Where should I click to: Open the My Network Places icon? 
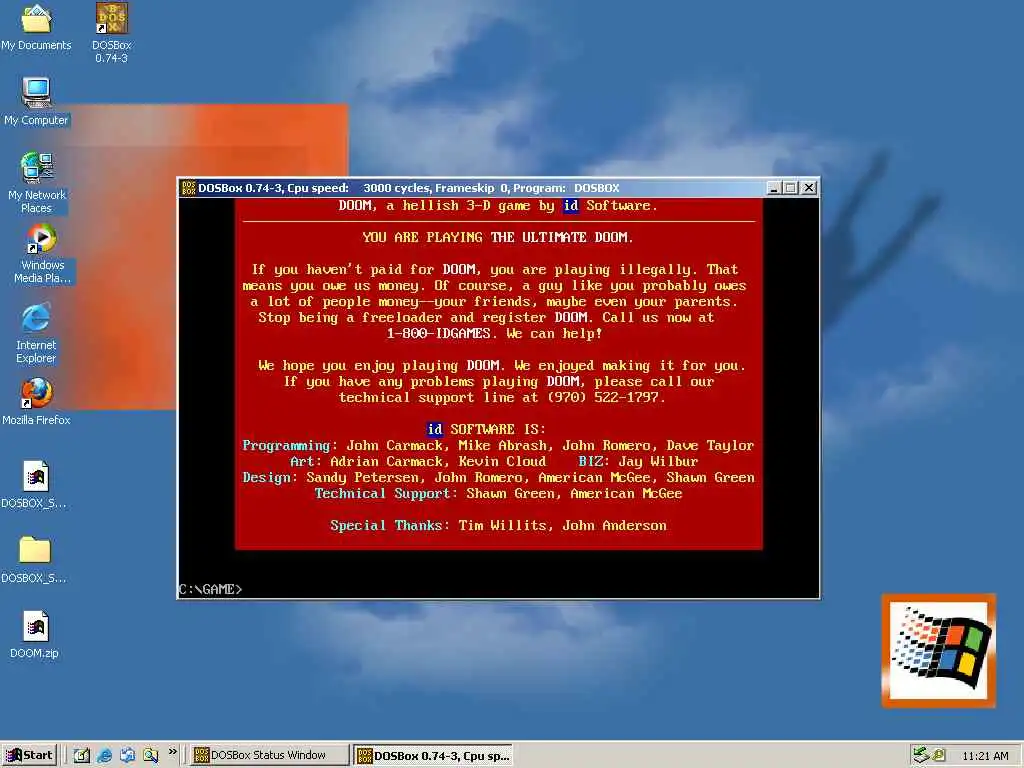pyautogui.click(x=36, y=182)
